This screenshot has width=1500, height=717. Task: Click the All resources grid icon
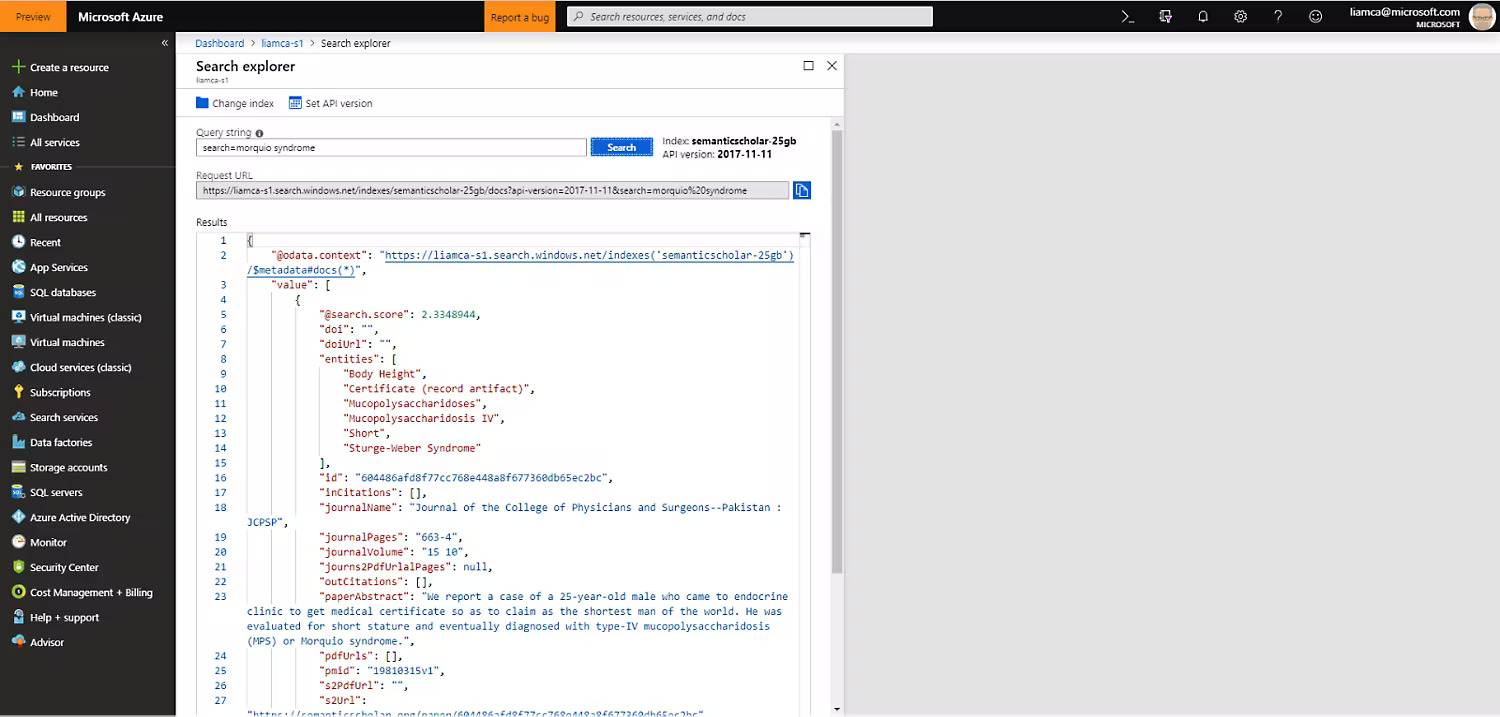click(18, 217)
